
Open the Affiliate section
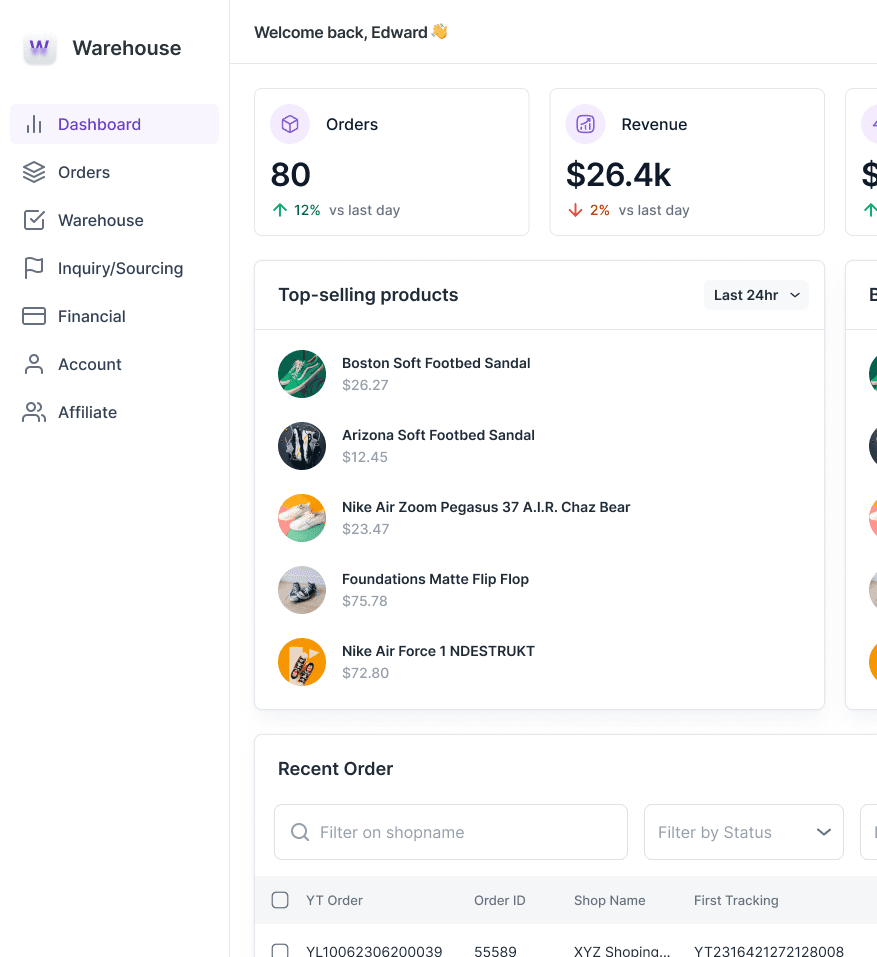tap(115, 412)
